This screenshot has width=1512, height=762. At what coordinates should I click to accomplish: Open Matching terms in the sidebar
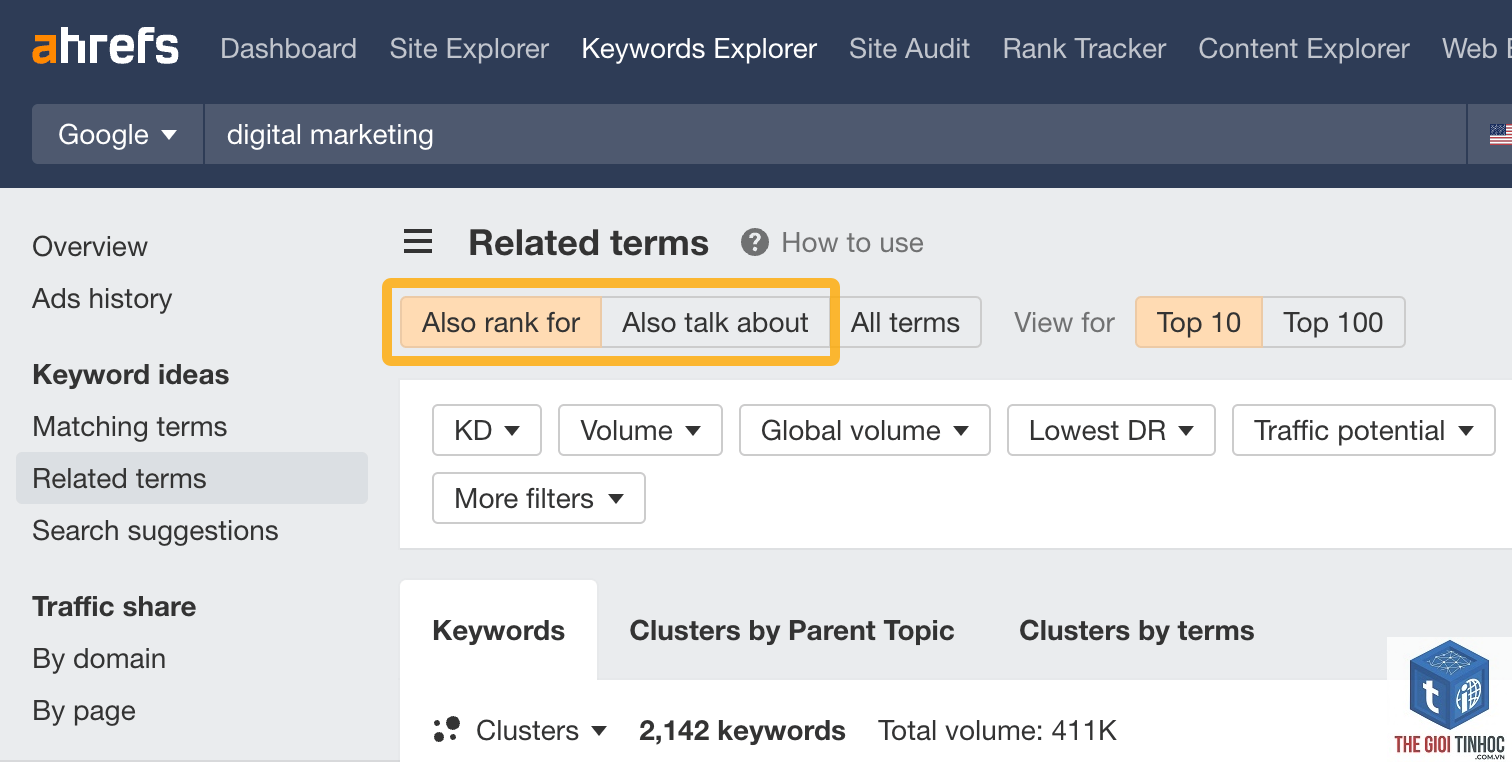point(130,426)
